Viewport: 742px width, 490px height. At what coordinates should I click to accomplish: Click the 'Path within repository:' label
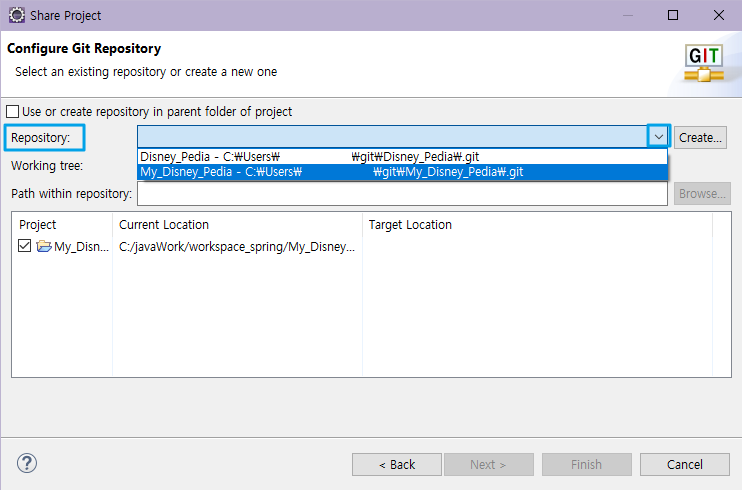point(71,194)
